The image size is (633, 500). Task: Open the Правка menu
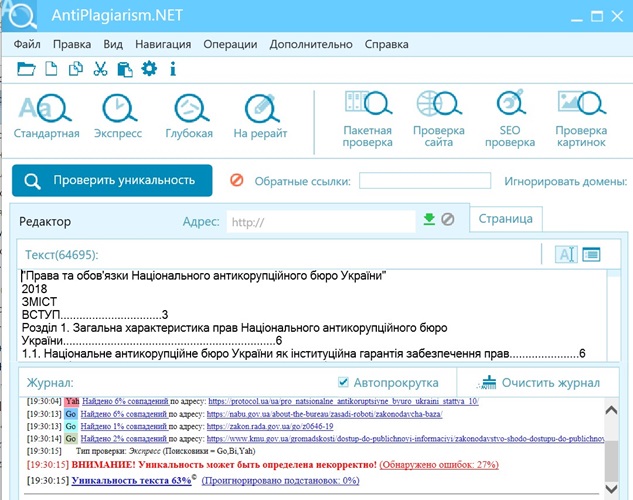(x=72, y=44)
